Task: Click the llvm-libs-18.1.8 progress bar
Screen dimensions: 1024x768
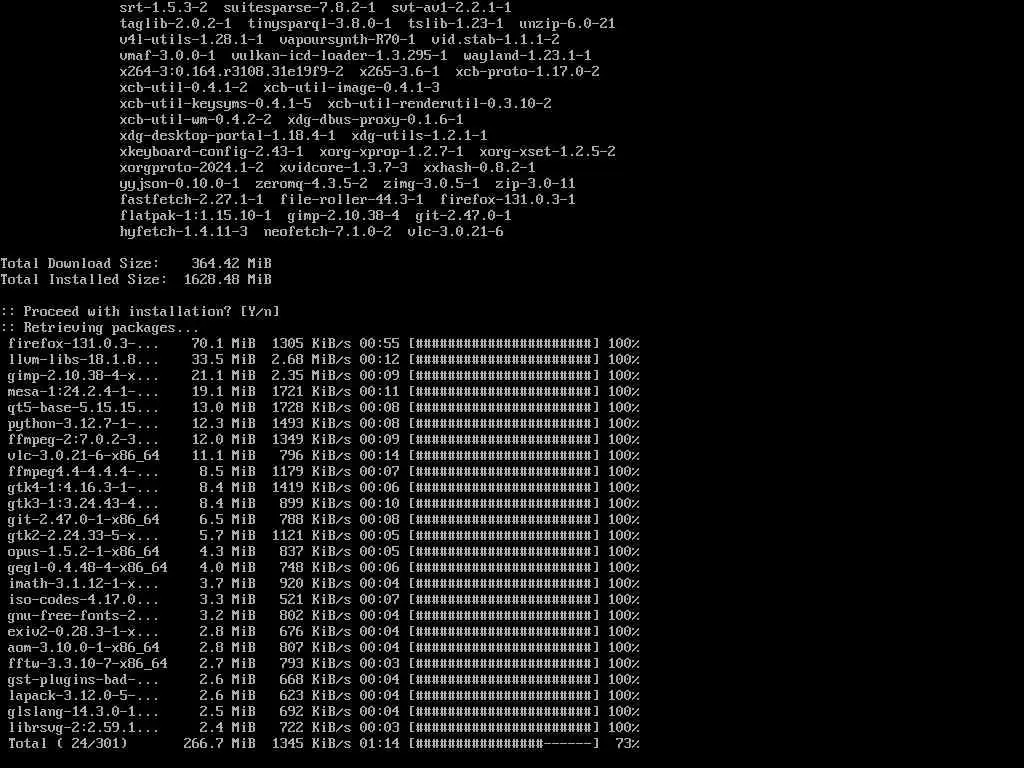Action: click(504, 359)
